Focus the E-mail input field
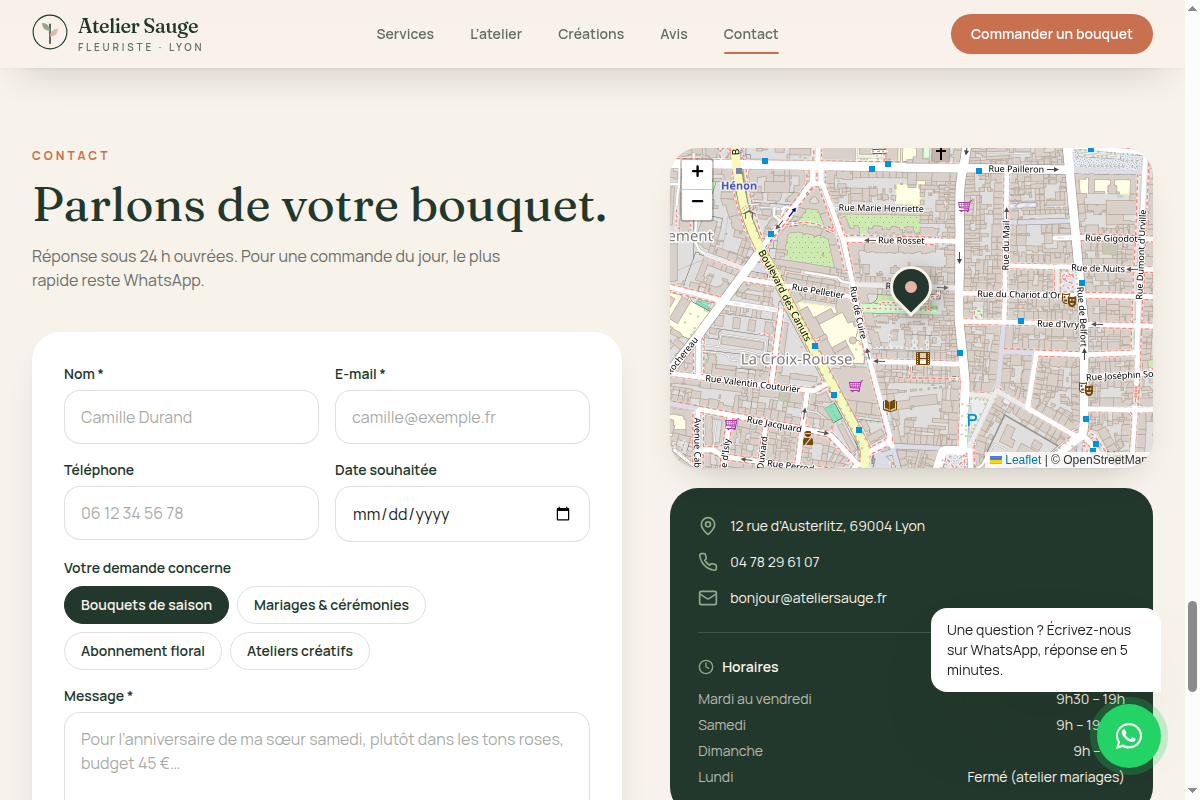This screenshot has height=800, width=1200. [x=462, y=417]
